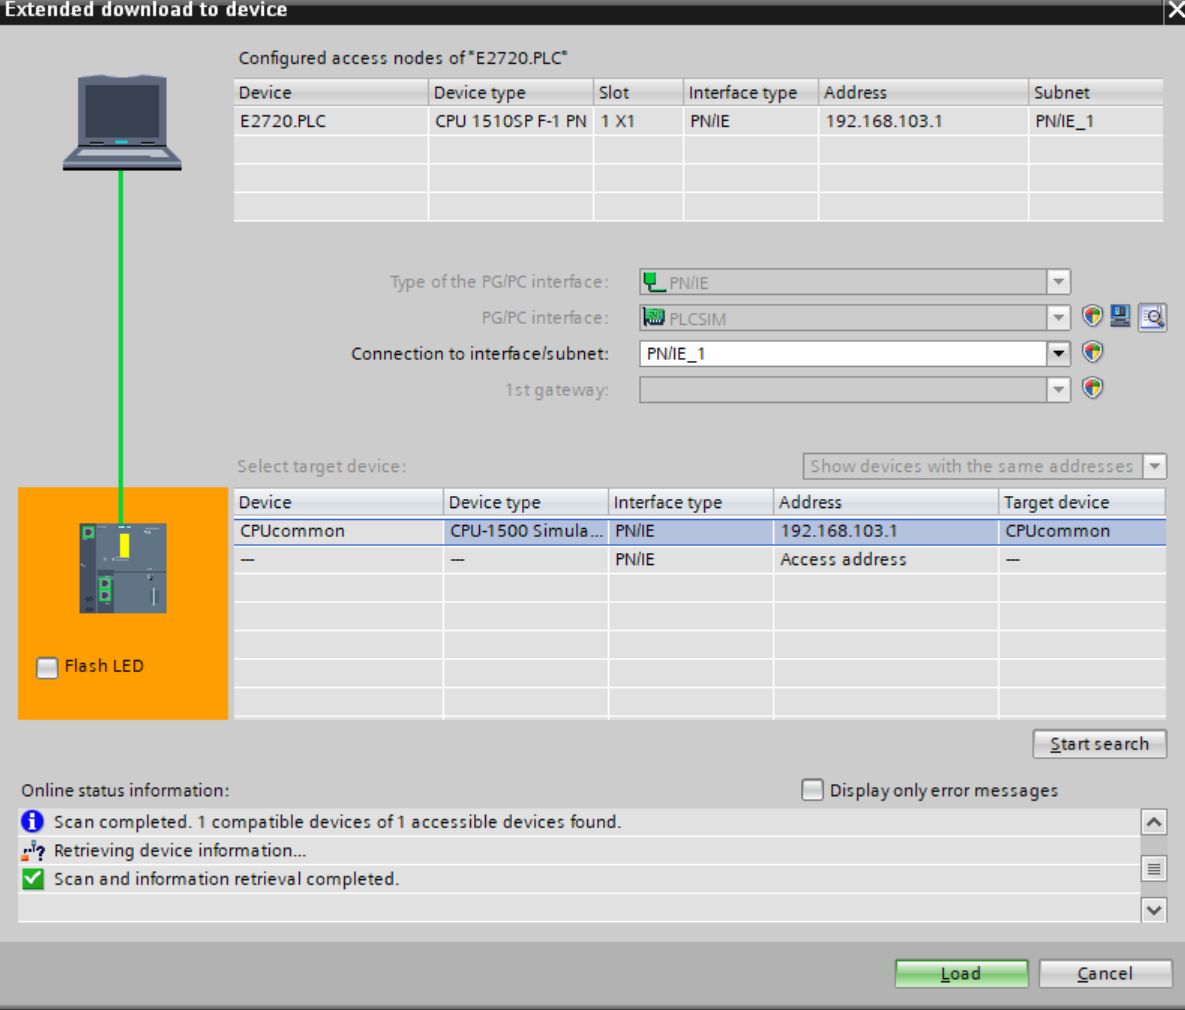This screenshot has height=1010, width=1185.
Task: Cancel the extended download dialog
Action: (x=1105, y=973)
